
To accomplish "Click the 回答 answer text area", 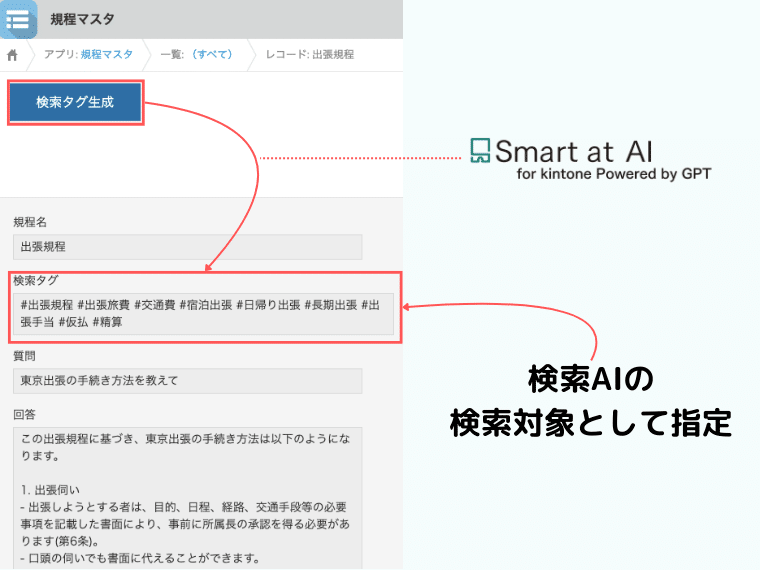I will tap(188, 498).
